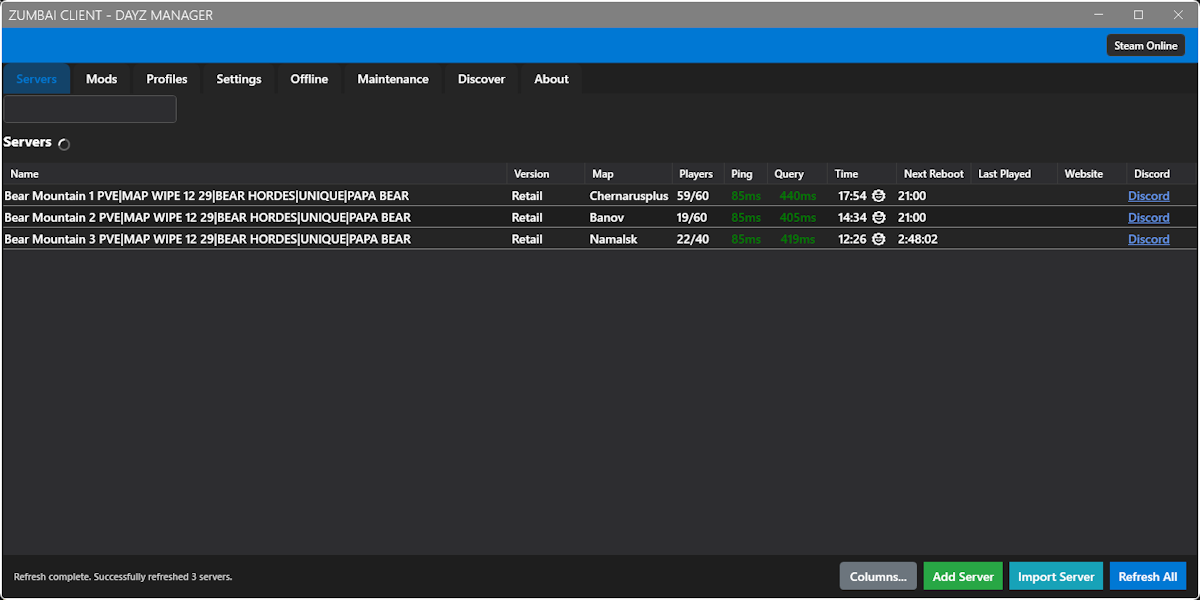
Task: Click the server search input field
Action: pos(89,108)
